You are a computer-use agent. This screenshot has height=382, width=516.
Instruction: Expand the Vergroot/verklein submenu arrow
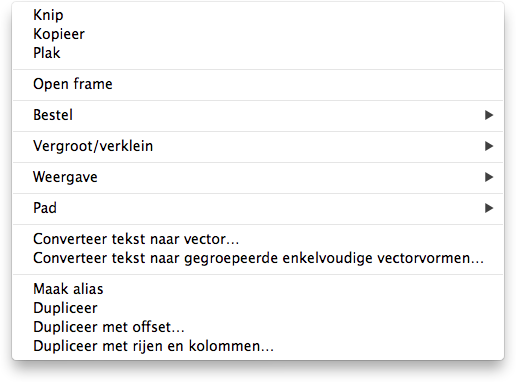coord(489,146)
